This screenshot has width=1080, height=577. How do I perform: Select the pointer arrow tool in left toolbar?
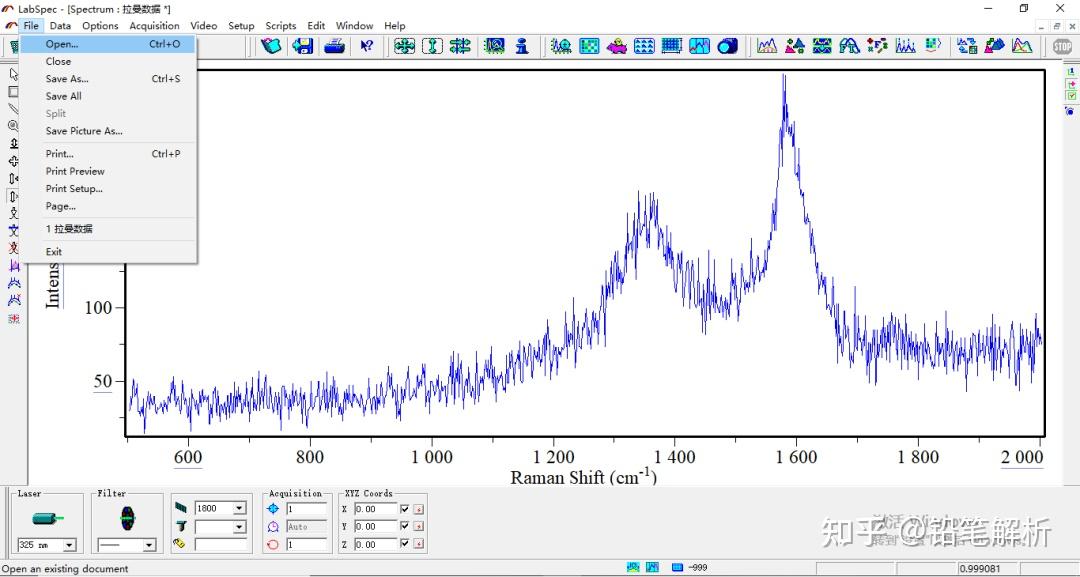14,74
